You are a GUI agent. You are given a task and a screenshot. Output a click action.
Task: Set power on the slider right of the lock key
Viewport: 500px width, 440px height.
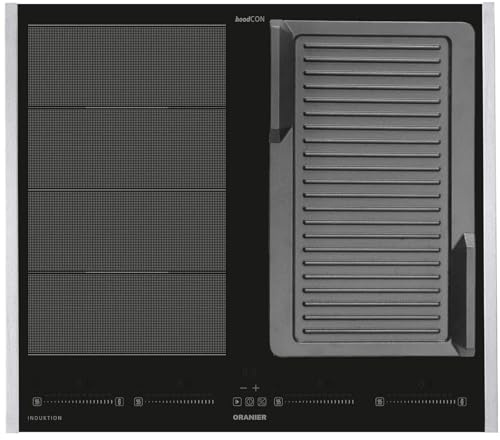tap(320, 402)
